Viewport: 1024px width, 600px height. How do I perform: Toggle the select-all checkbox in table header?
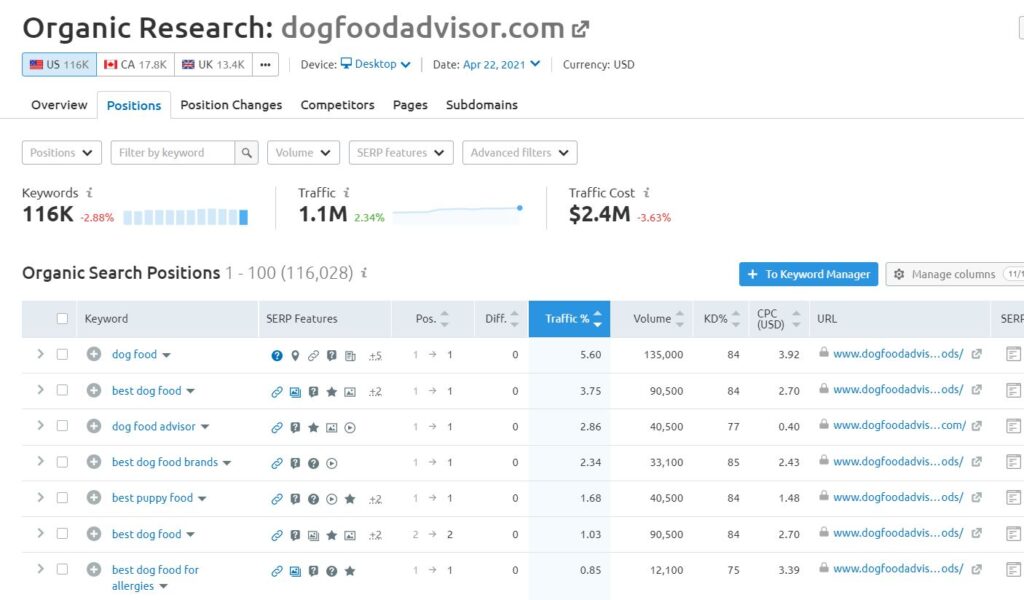[62, 319]
